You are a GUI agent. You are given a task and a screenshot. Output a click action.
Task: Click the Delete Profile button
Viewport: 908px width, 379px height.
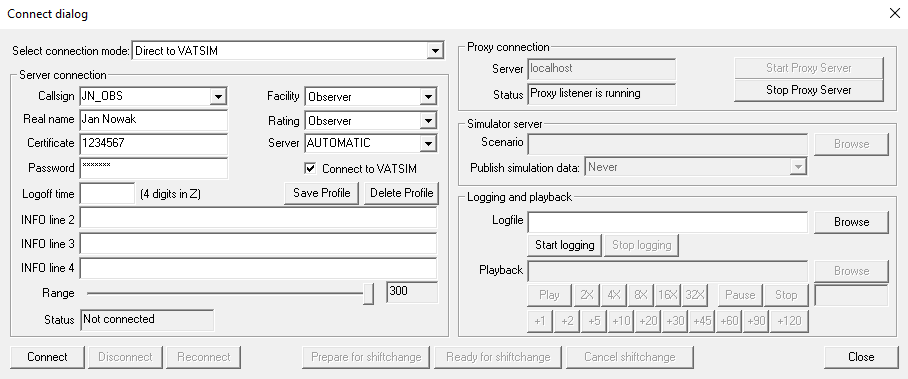coord(401,193)
